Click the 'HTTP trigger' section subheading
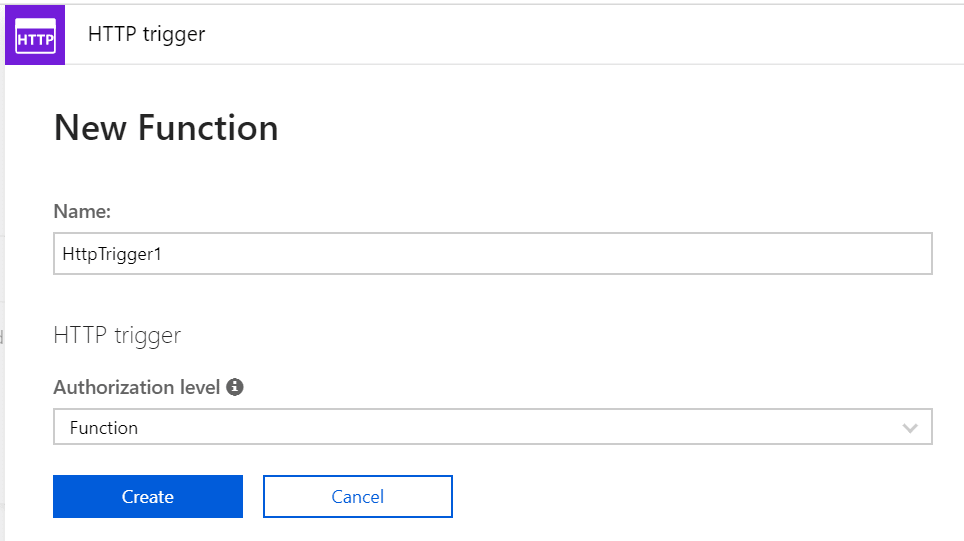The width and height of the screenshot is (964, 541). [x=117, y=335]
